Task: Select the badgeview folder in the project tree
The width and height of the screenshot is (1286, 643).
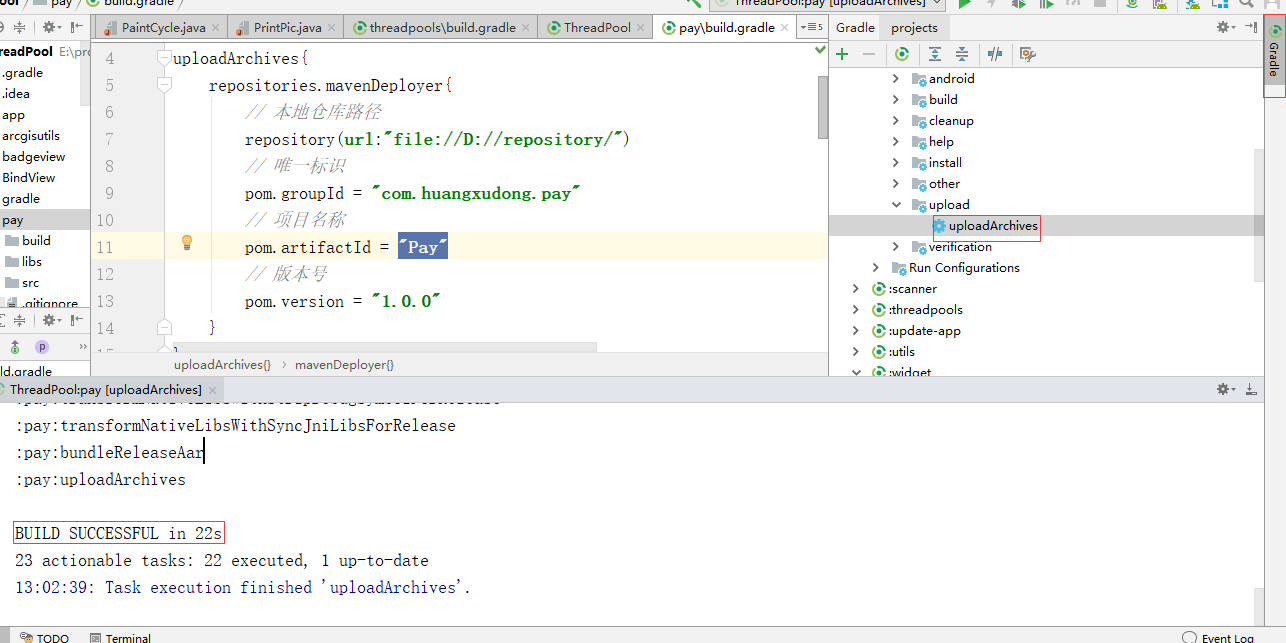Action: tap(34, 157)
